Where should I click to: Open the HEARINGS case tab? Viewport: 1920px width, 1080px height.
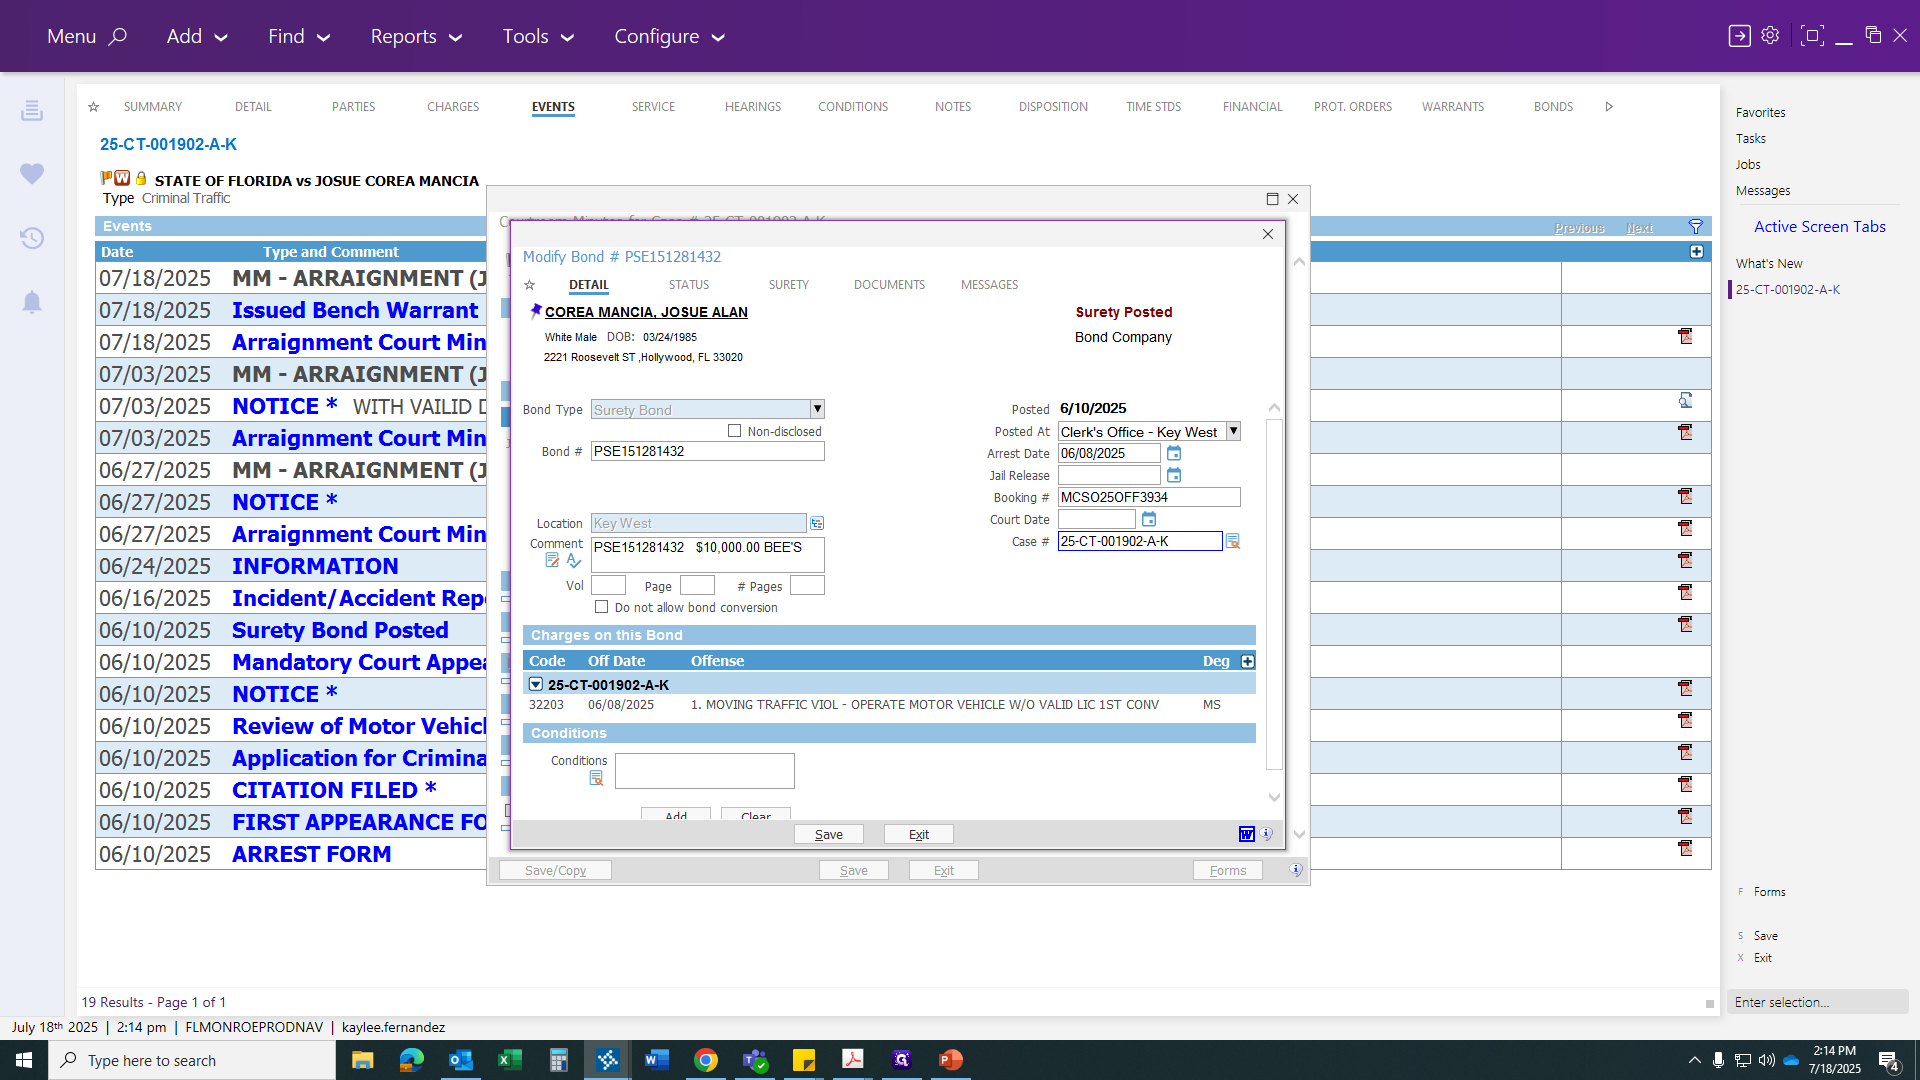point(753,107)
